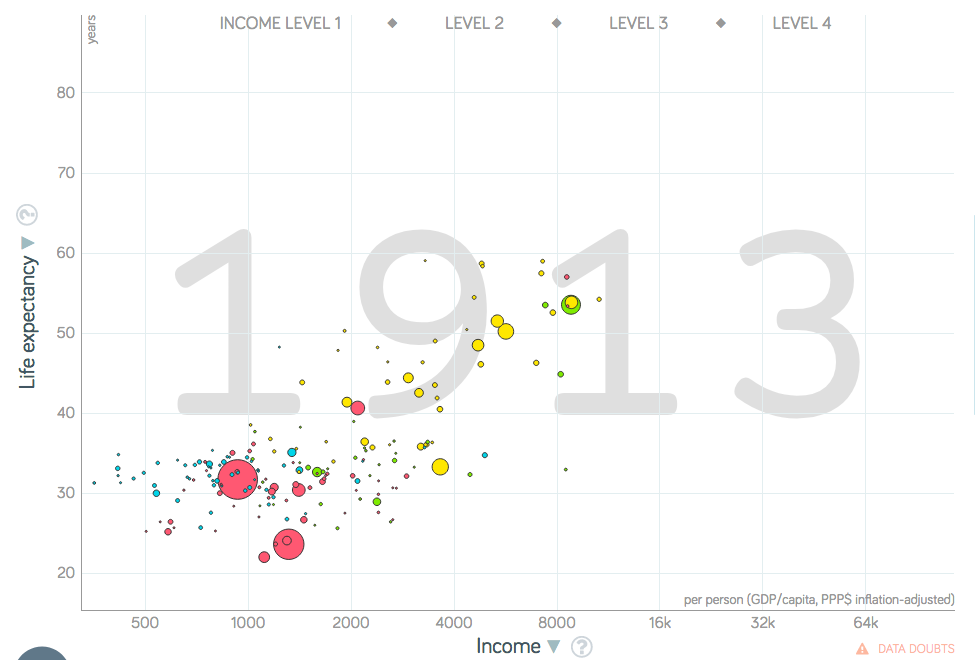975x660 pixels.
Task: Select the large red bubble near life expectancy 24
Action: [x=288, y=544]
